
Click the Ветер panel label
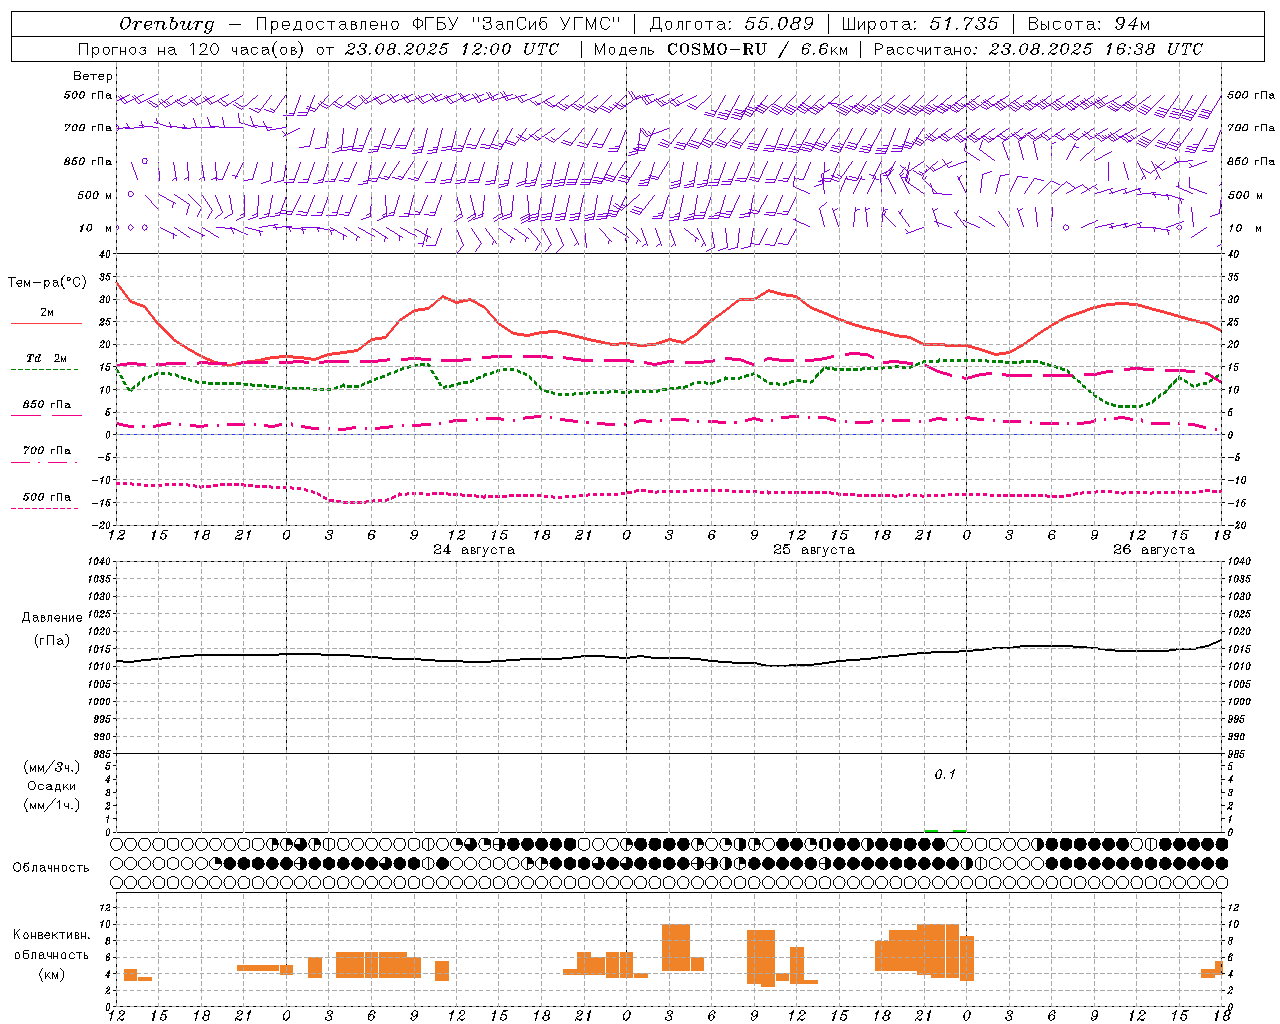pos(93,76)
